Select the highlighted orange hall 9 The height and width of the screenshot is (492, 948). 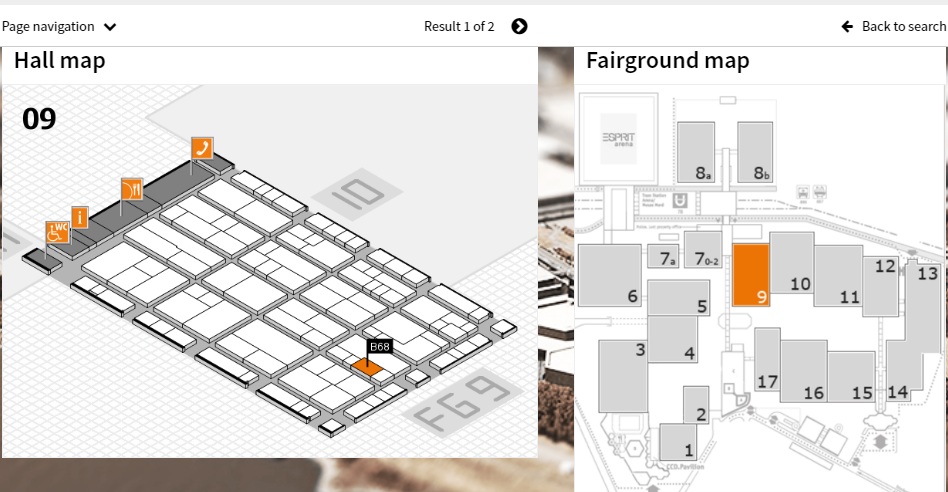coord(750,273)
